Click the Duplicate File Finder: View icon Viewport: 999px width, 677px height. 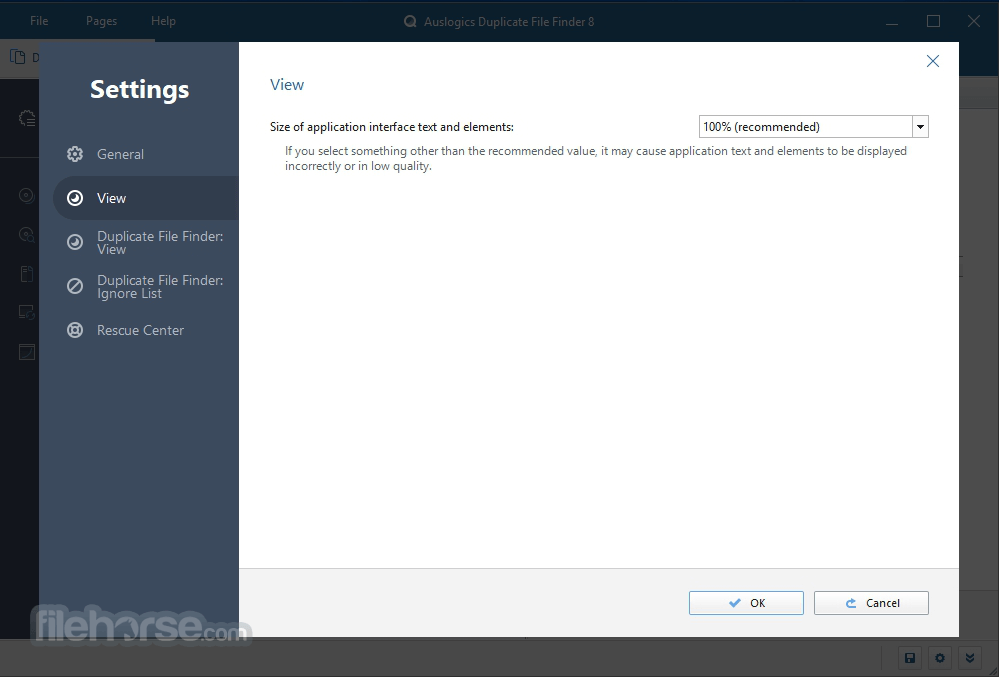click(x=75, y=242)
